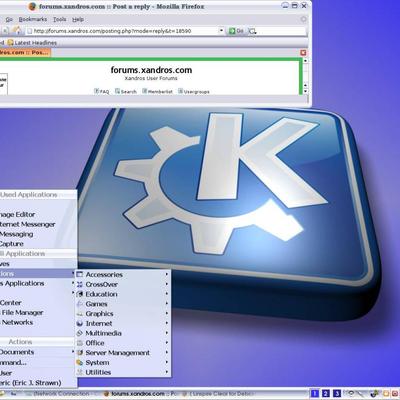Launch 'age Editor' from recent applications
Screen dimensions: 400x400
tap(38, 214)
